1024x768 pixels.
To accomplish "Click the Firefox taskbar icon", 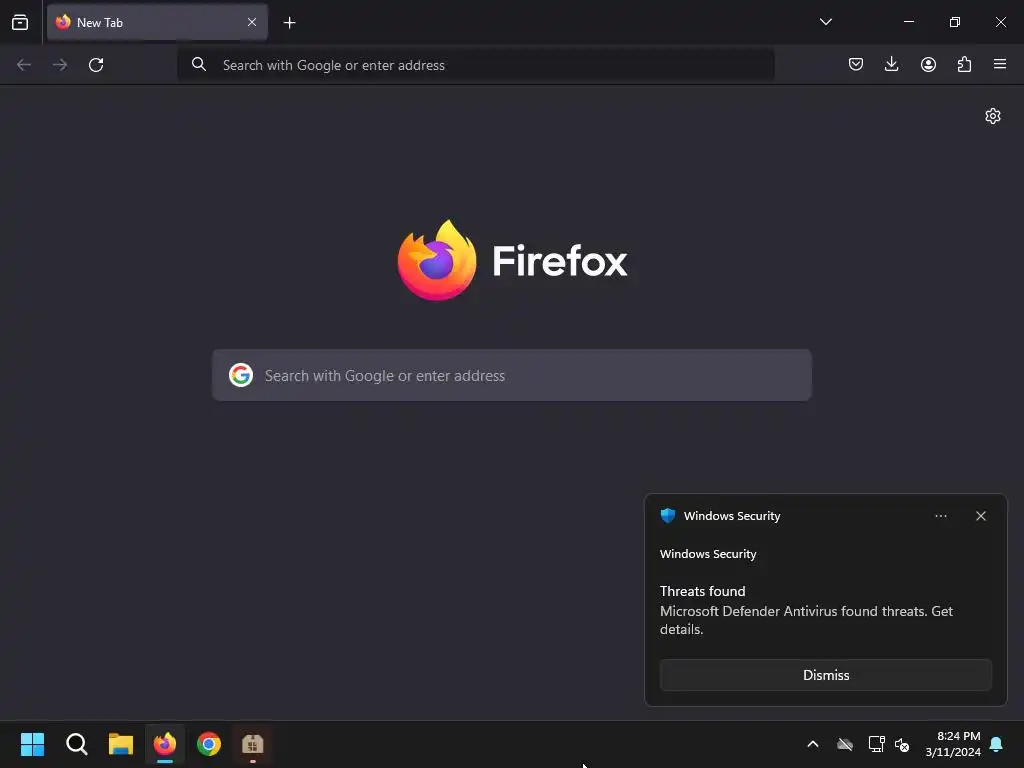I will click(x=165, y=744).
